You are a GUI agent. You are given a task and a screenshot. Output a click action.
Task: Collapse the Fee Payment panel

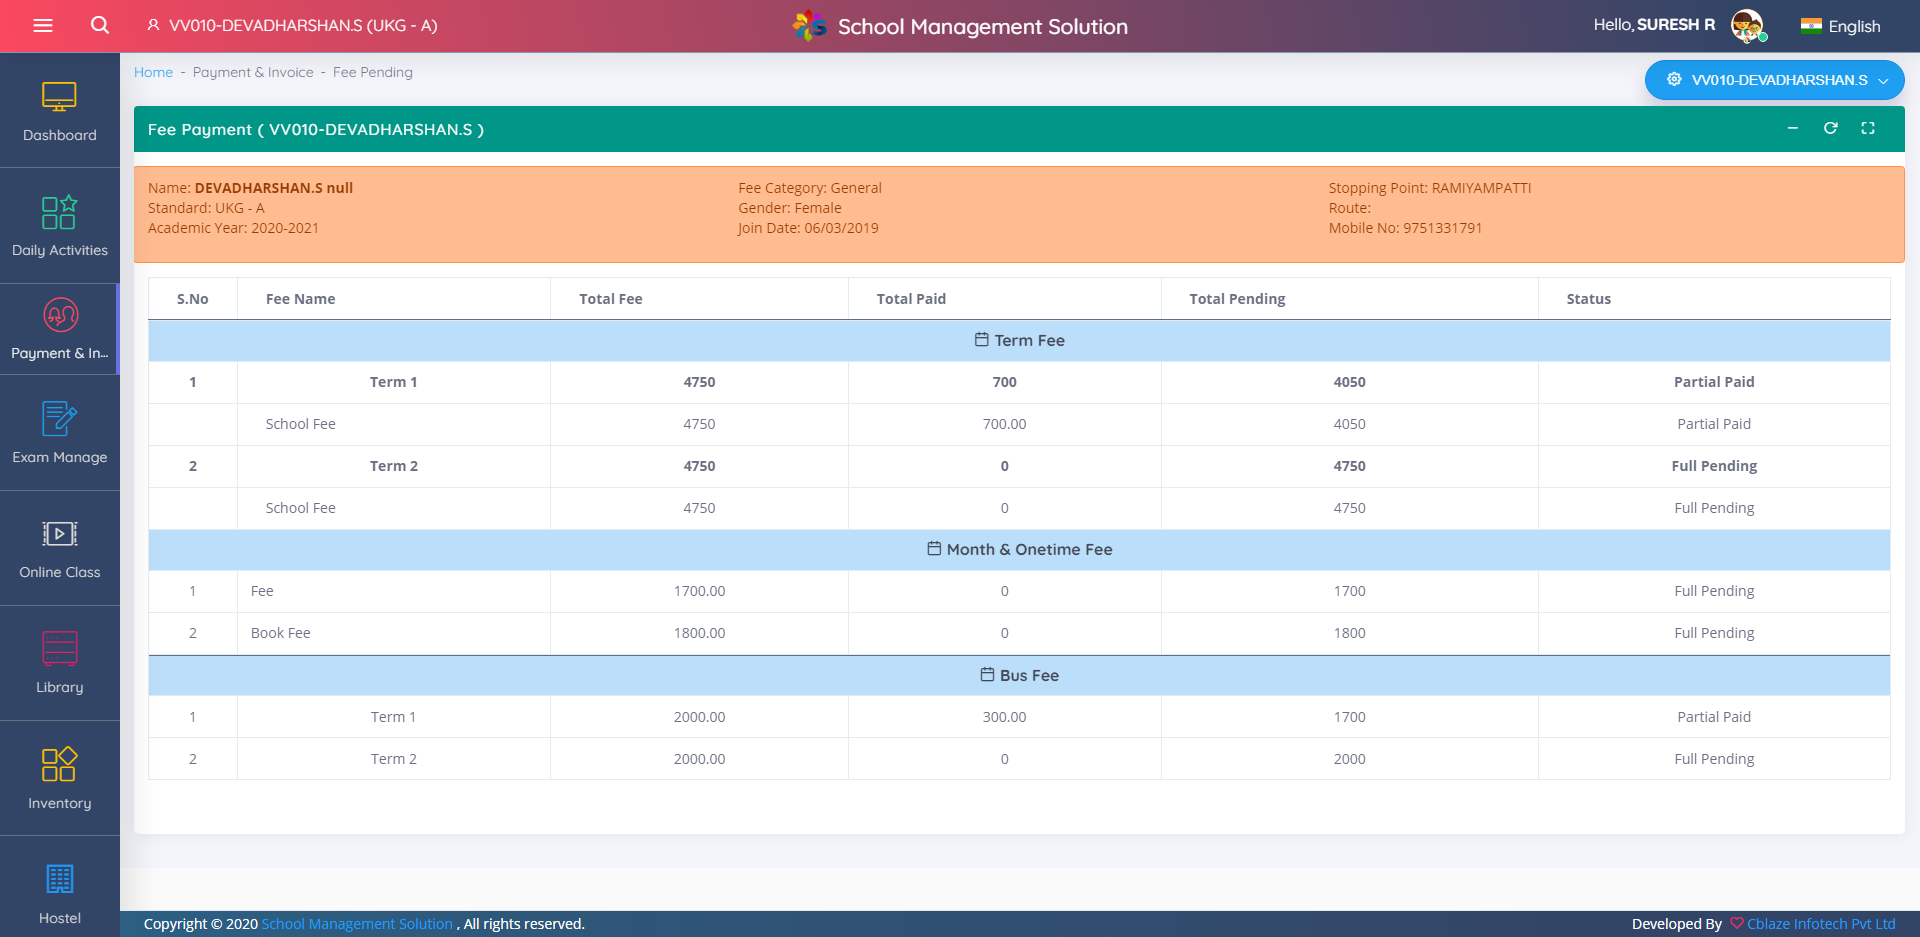tap(1792, 128)
